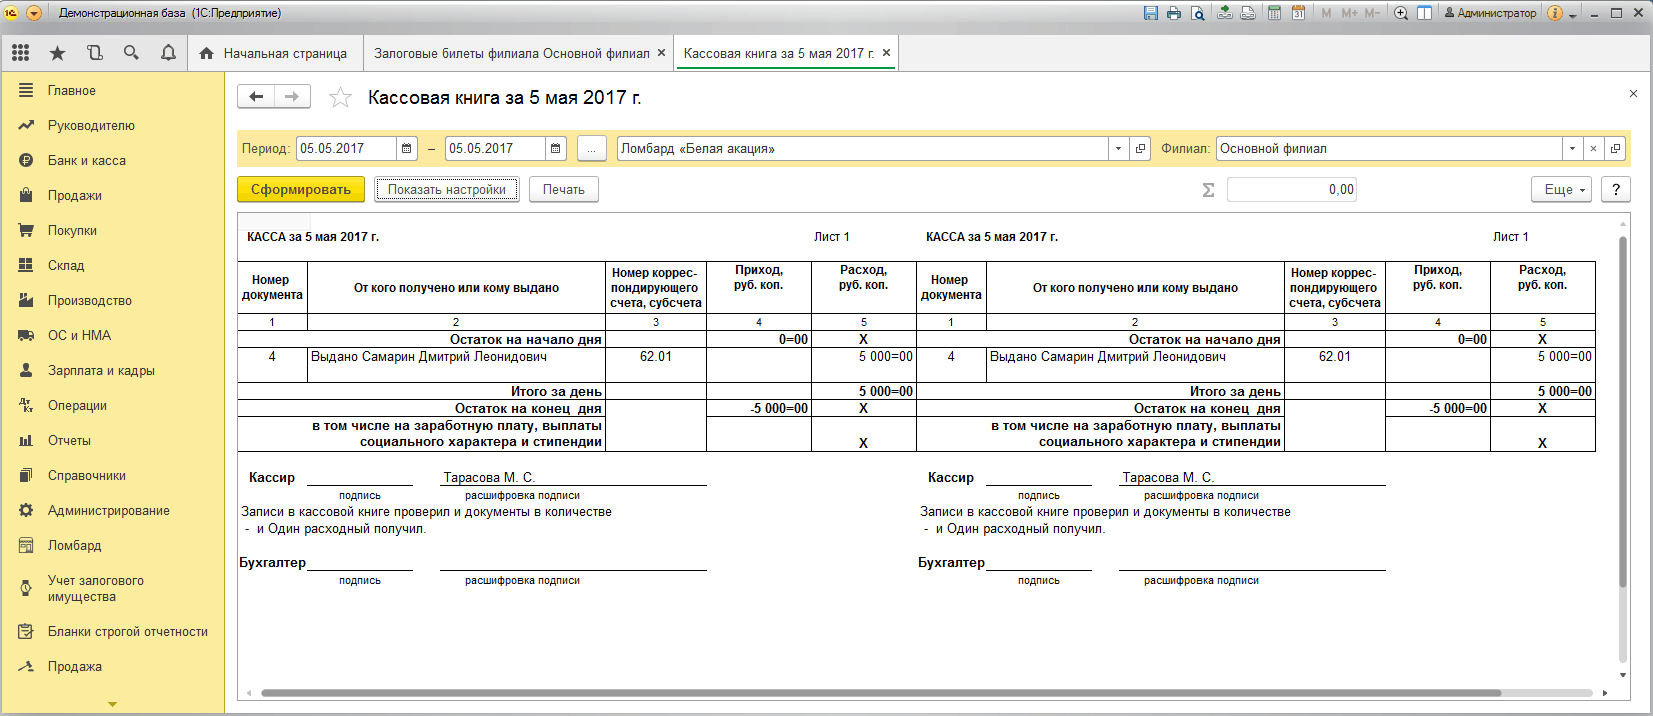Open the calendar icon
Image resolution: width=1653 pixels, height=716 pixels.
pos(1298,13)
